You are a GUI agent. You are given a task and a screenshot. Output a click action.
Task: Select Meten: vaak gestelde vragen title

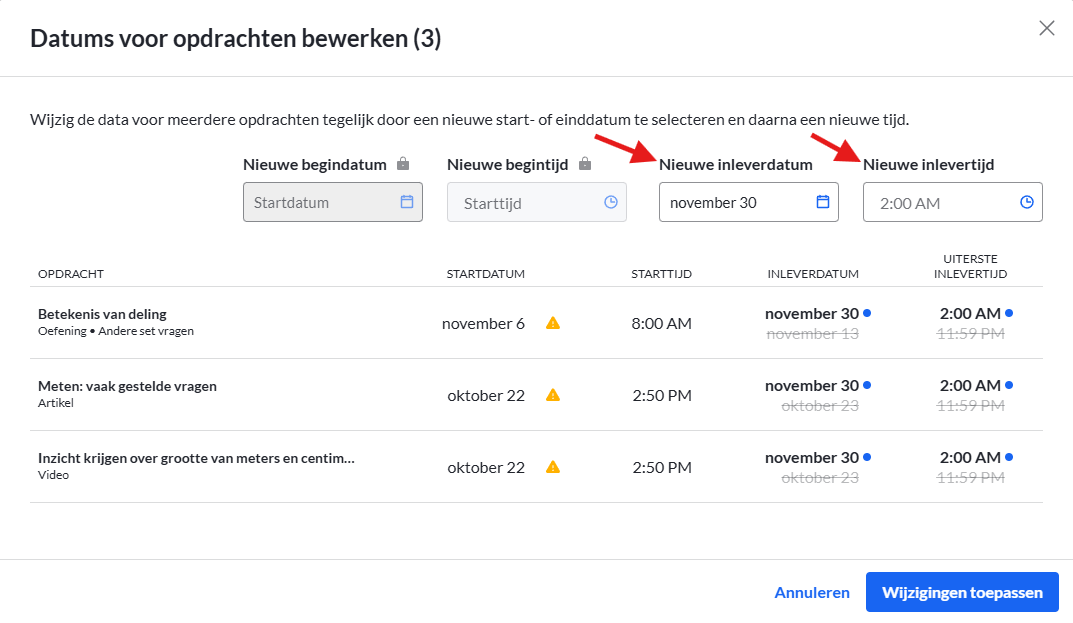(127, 386)
